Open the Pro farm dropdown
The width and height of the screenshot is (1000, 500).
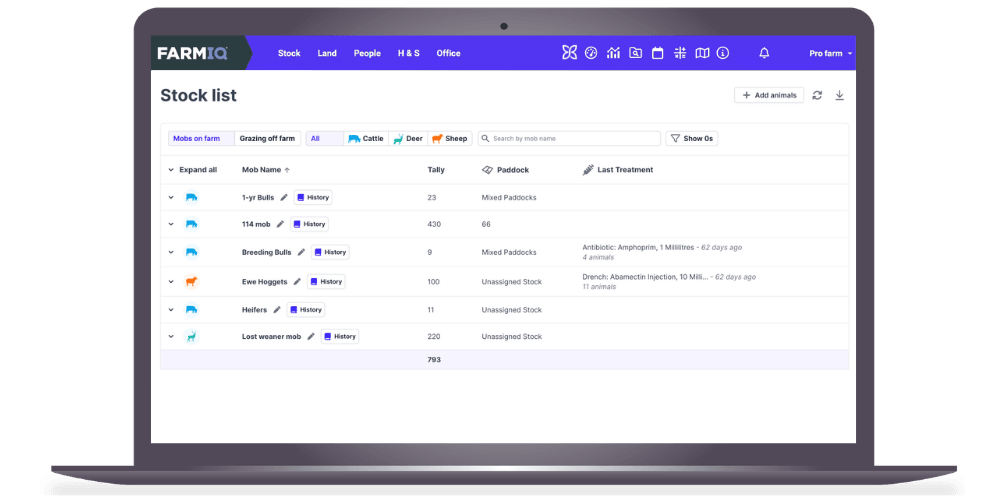pyautogui.click(x=830, y=53)
